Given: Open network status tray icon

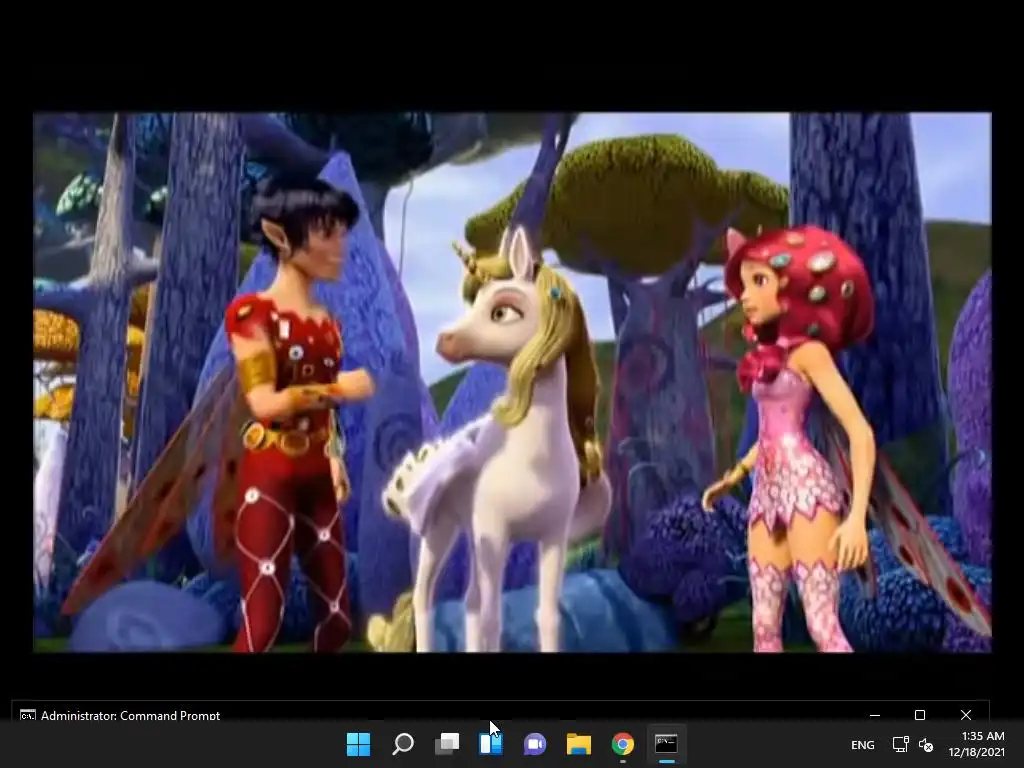Looking at the screenshot, I should [901, 744].
